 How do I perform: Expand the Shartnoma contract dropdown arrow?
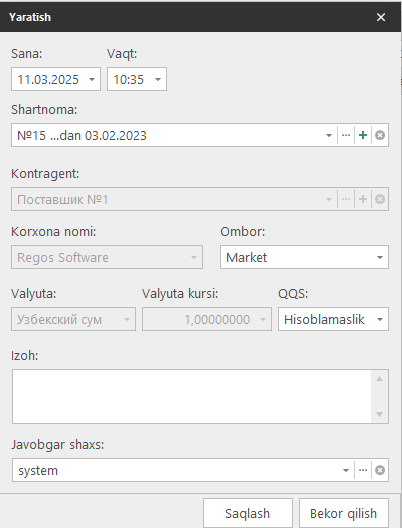click(329, 135)
